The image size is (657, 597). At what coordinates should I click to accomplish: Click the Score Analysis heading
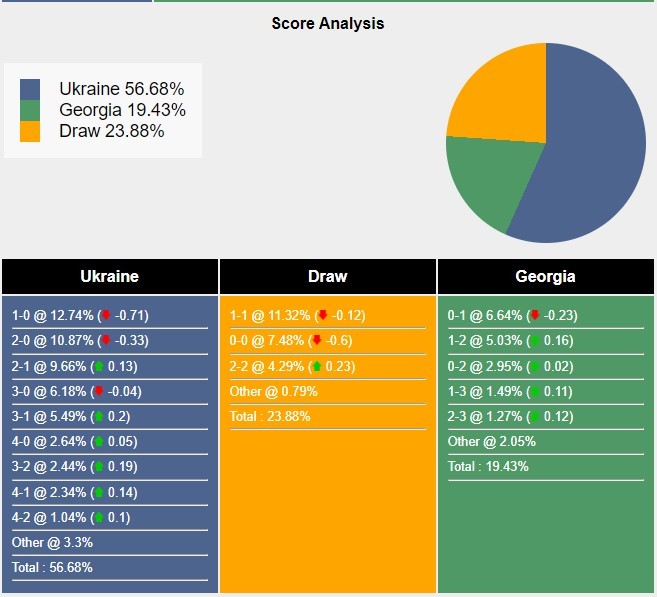pos(328,23)
